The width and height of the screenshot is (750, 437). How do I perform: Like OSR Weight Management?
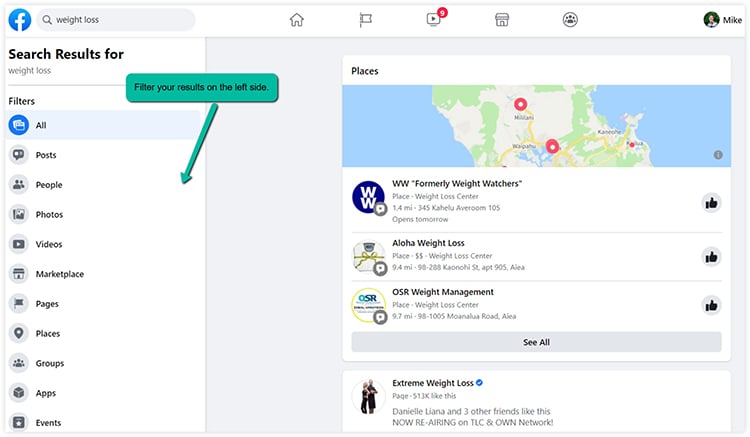tap(711, 306)
